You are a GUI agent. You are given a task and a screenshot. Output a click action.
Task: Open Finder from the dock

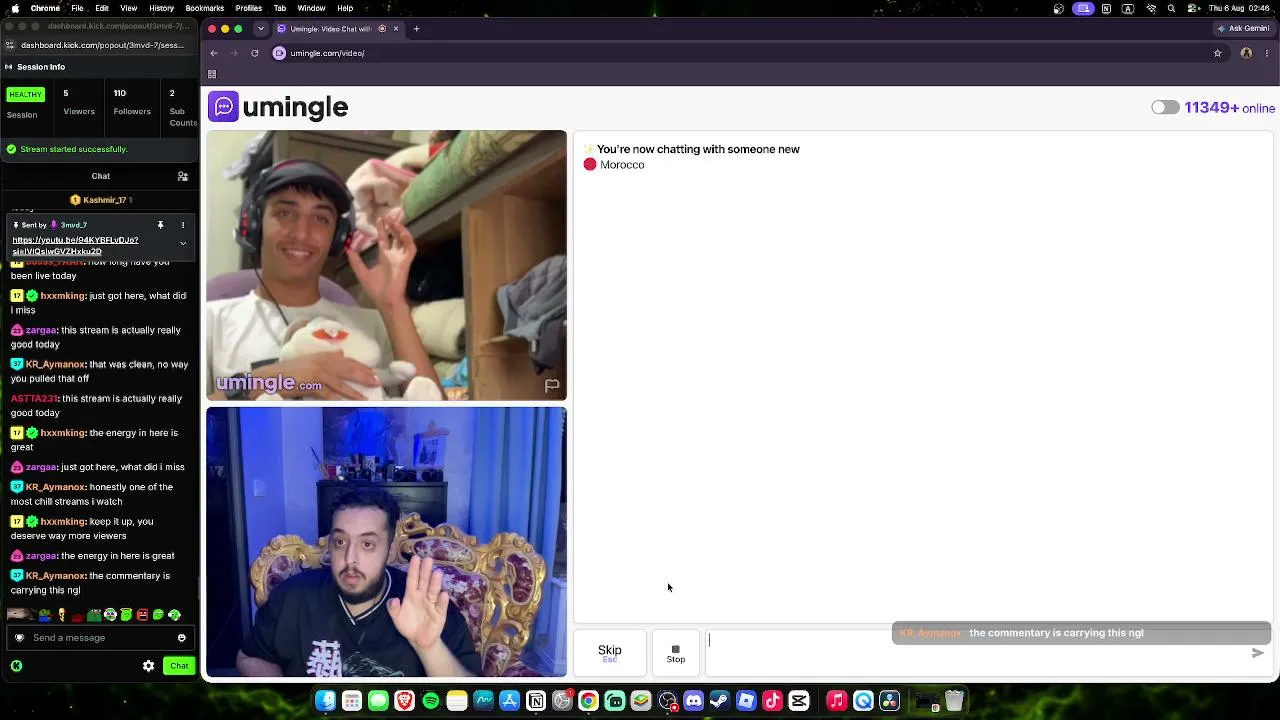click(x=326, y=701)
